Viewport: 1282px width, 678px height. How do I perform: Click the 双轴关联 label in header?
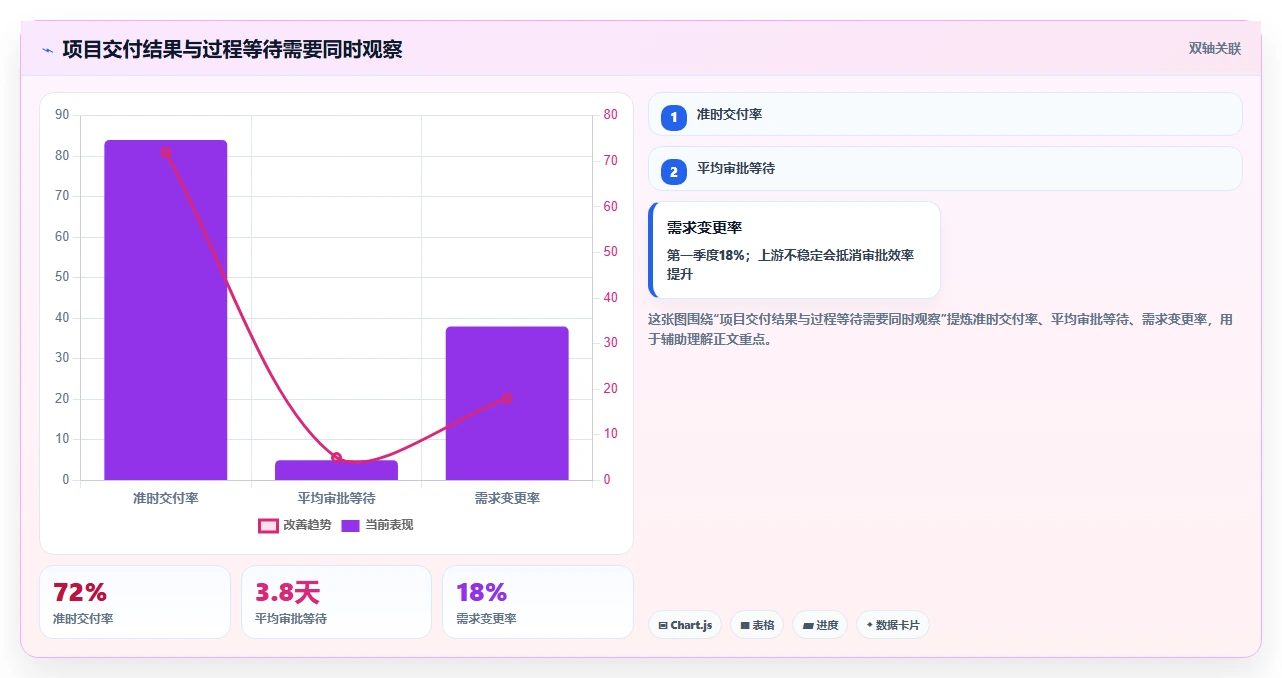tap(1214, 49)
